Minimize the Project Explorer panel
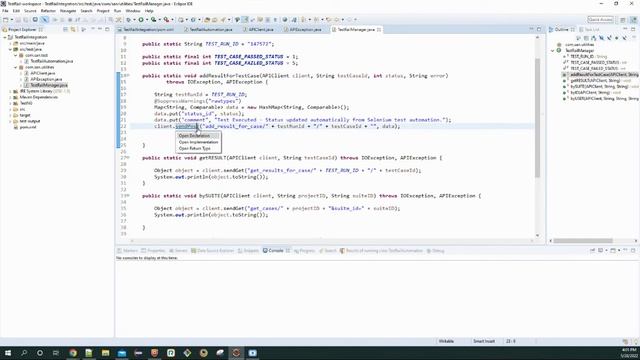Viewport: 640px width, 360px height. tap(100, 29)
